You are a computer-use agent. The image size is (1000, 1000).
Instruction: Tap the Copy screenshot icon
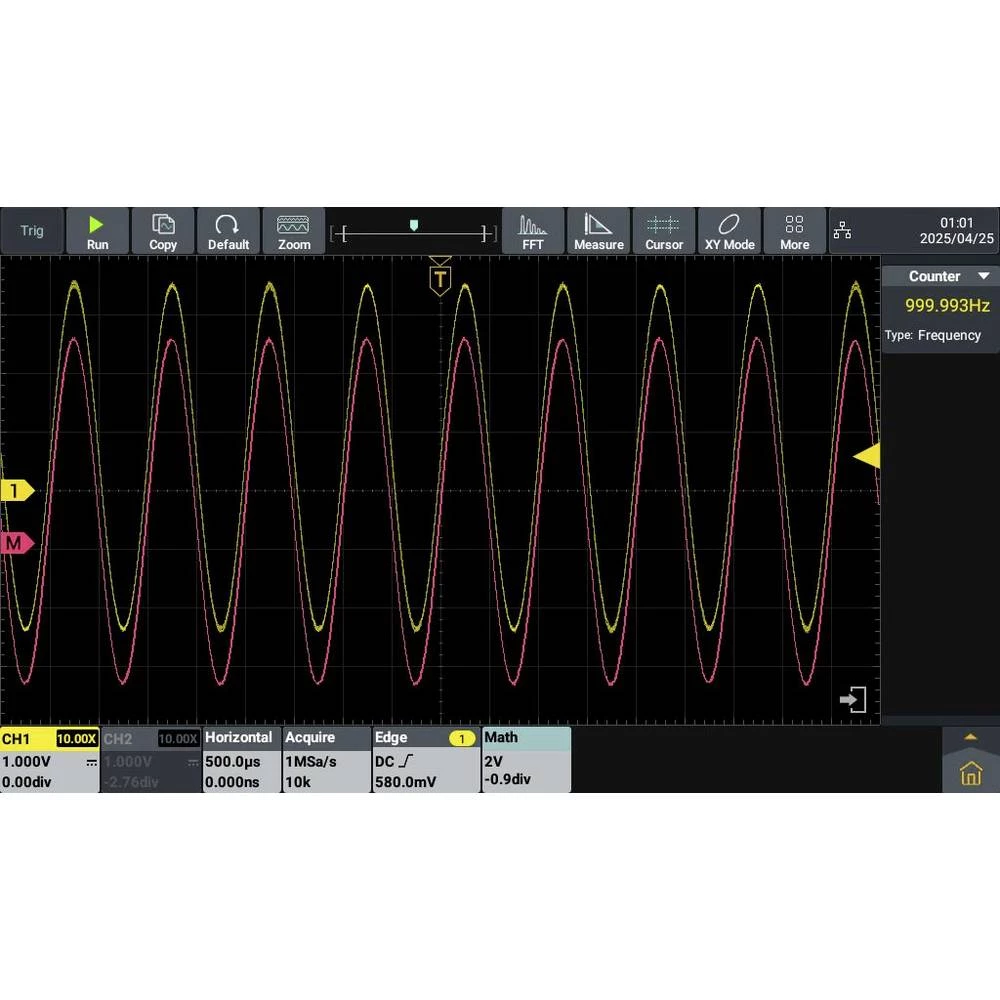point(163,231)
